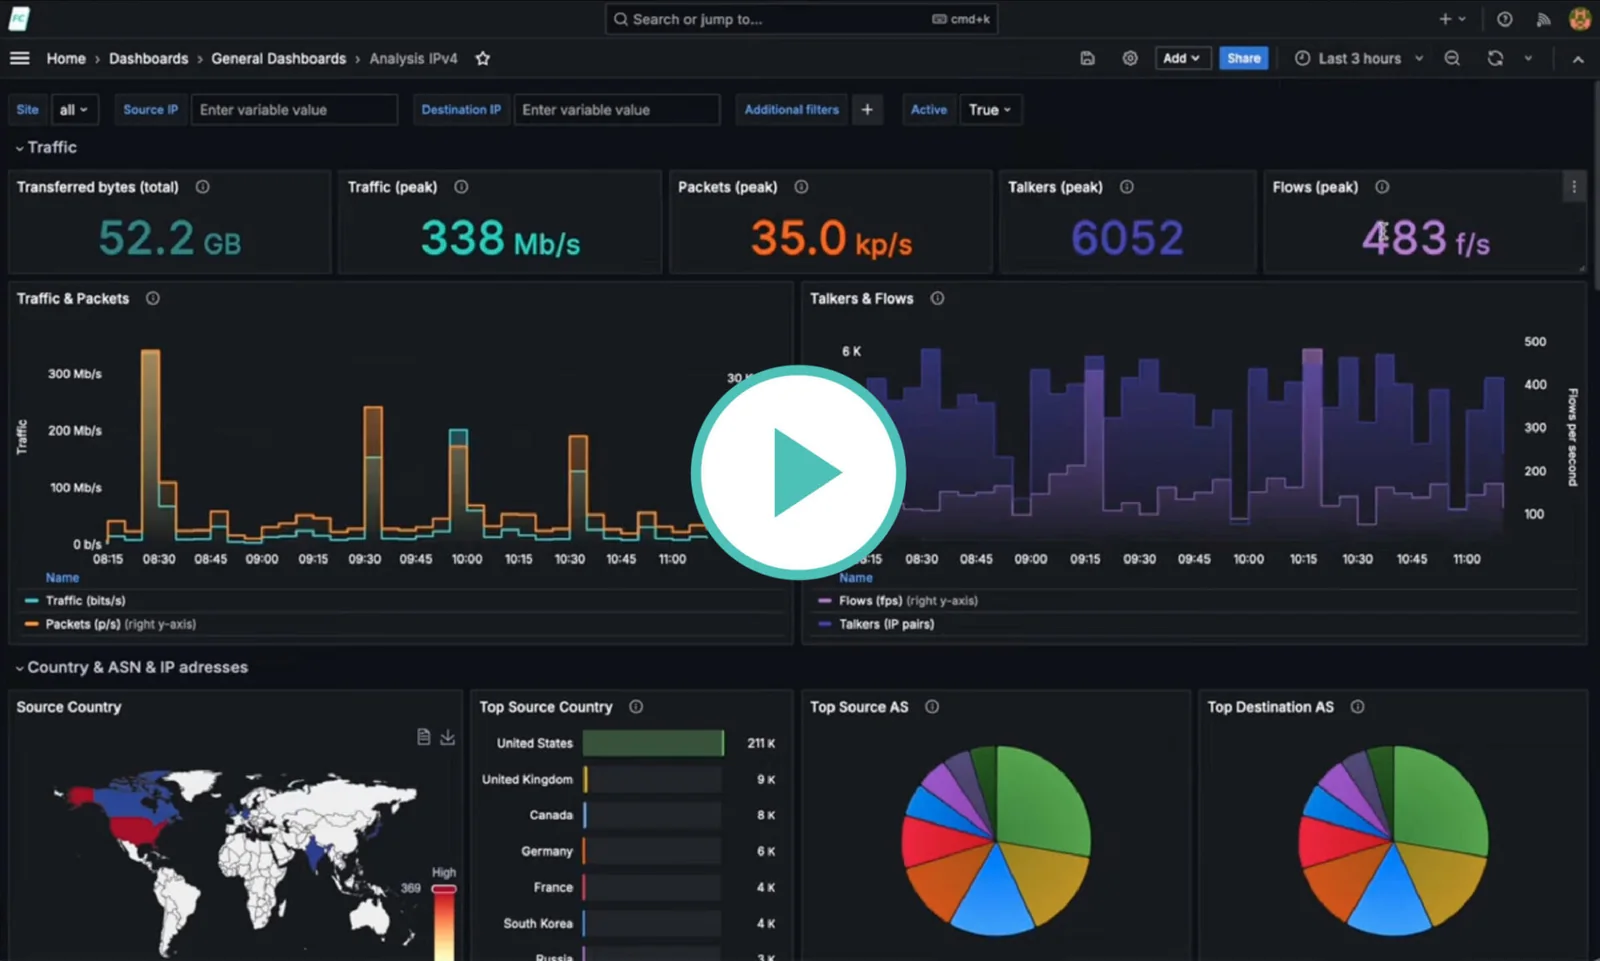Go to Home breadcrumb
Viewport: 1600px width, 961px height.
coord(66,58)
